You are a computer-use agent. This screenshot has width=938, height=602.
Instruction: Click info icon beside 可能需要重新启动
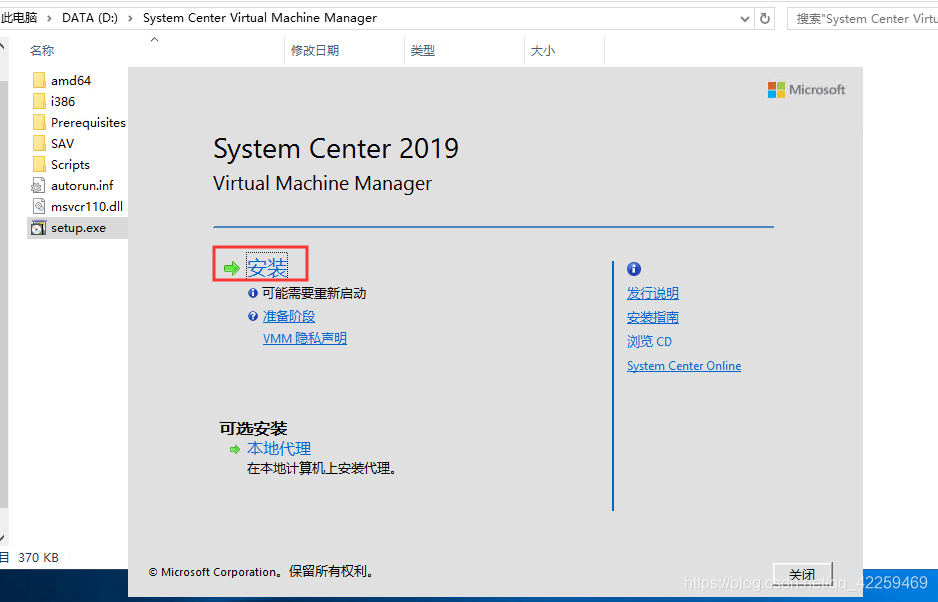253,293
